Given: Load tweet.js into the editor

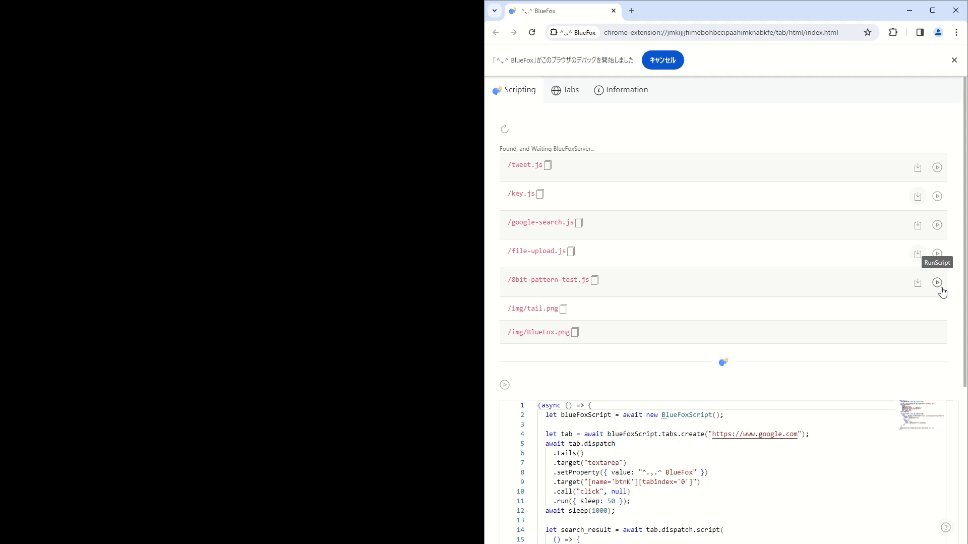Looking at the screenshot, I should coord(917,168).
